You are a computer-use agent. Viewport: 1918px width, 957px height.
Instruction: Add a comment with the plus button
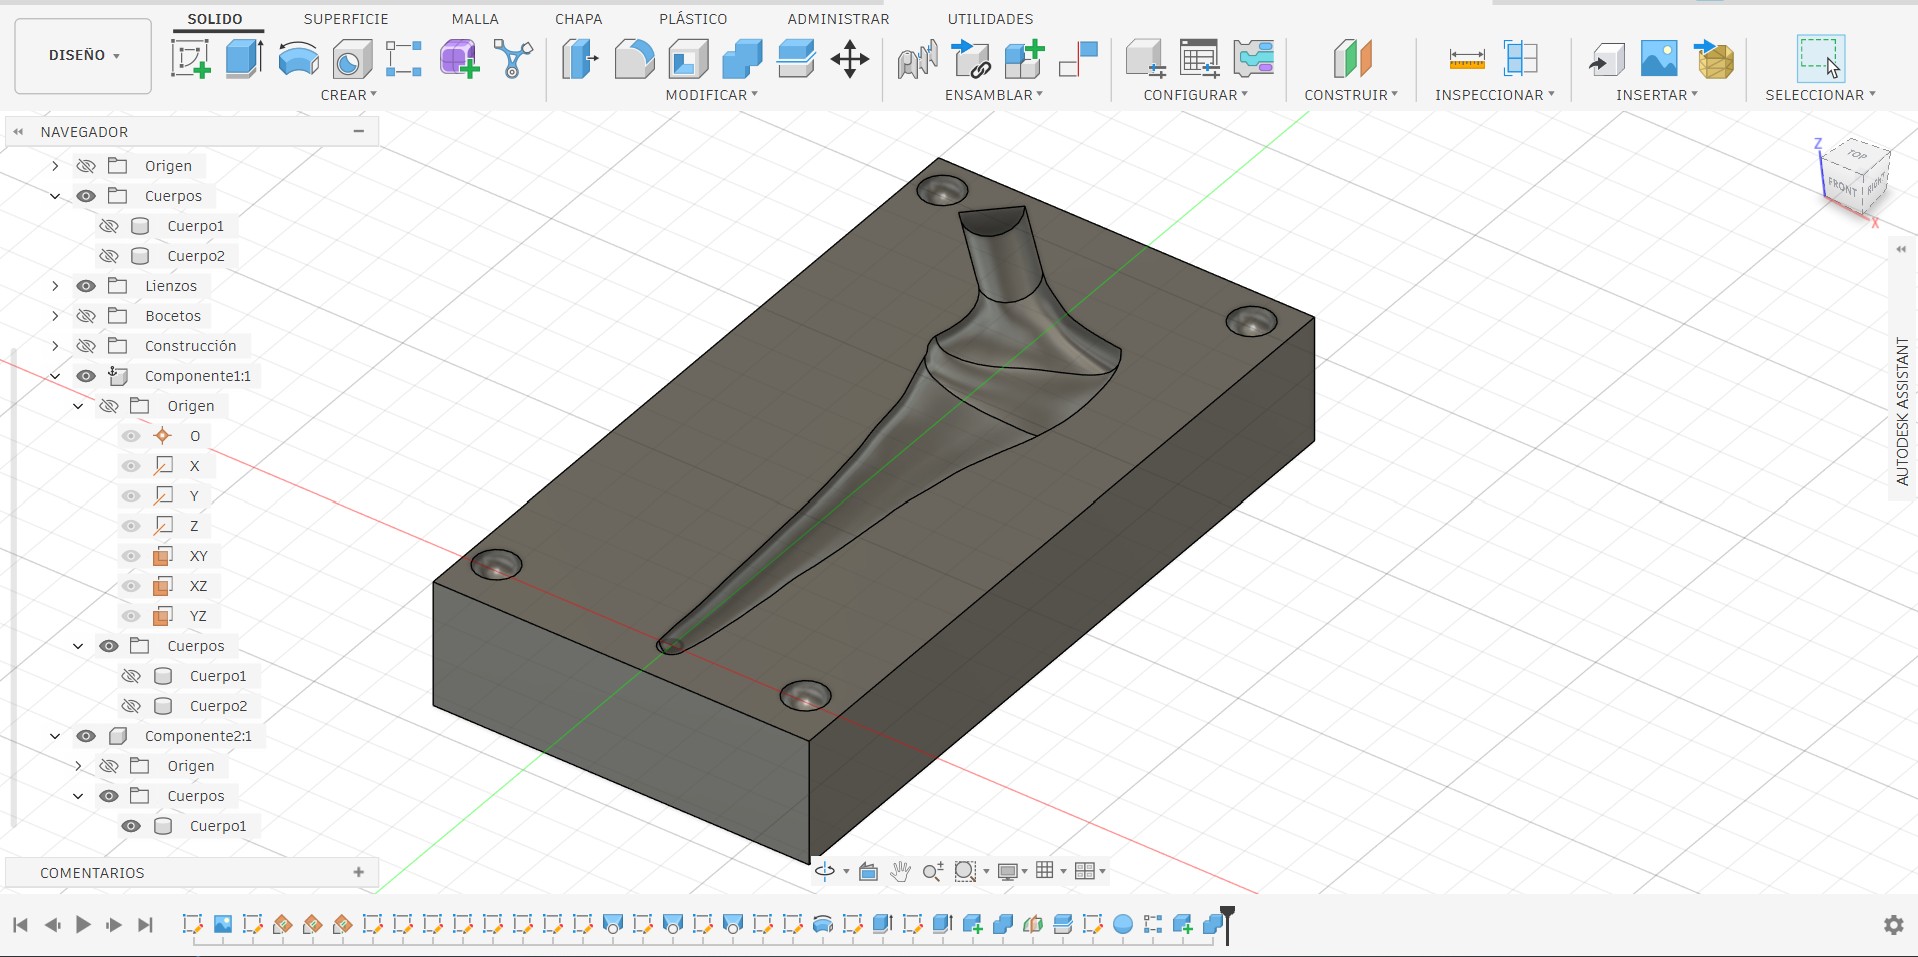point(359,872)
